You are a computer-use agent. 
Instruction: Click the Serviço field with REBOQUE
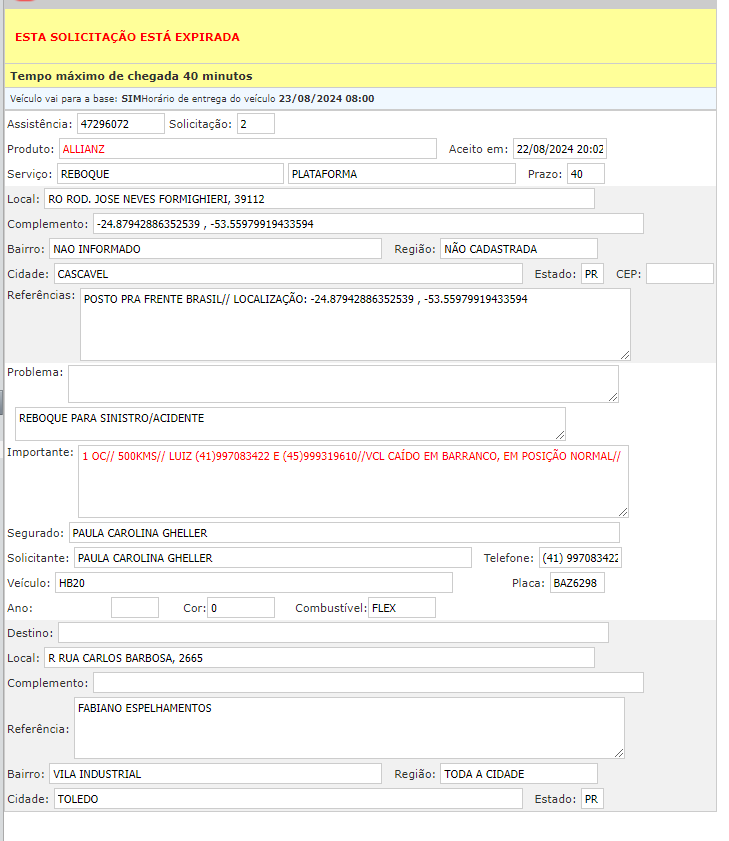[170, 174]
